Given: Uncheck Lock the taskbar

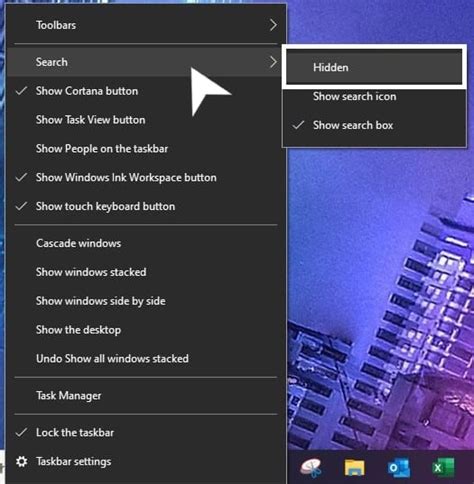Looking at the screenshot, I should pos(146,433).
